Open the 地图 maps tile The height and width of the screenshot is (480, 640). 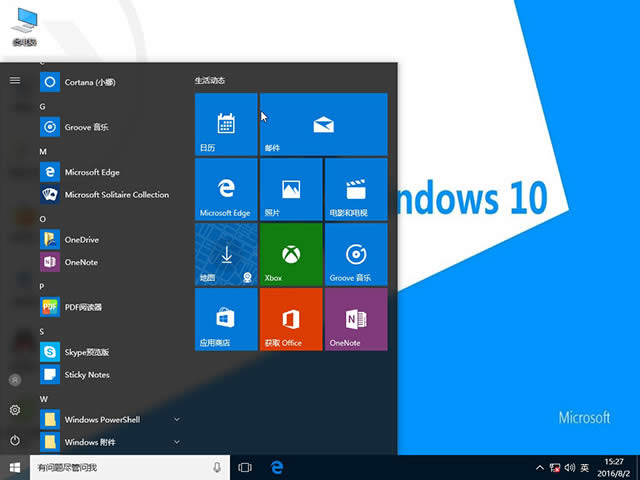(x=226, y=254)
